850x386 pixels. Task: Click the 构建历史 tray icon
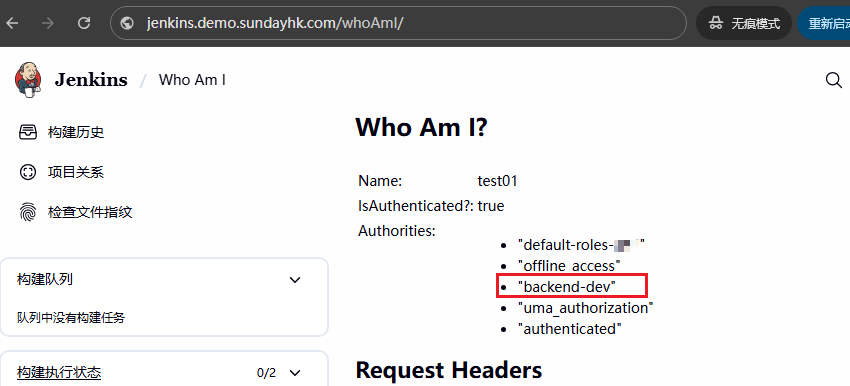click(28, 132)
